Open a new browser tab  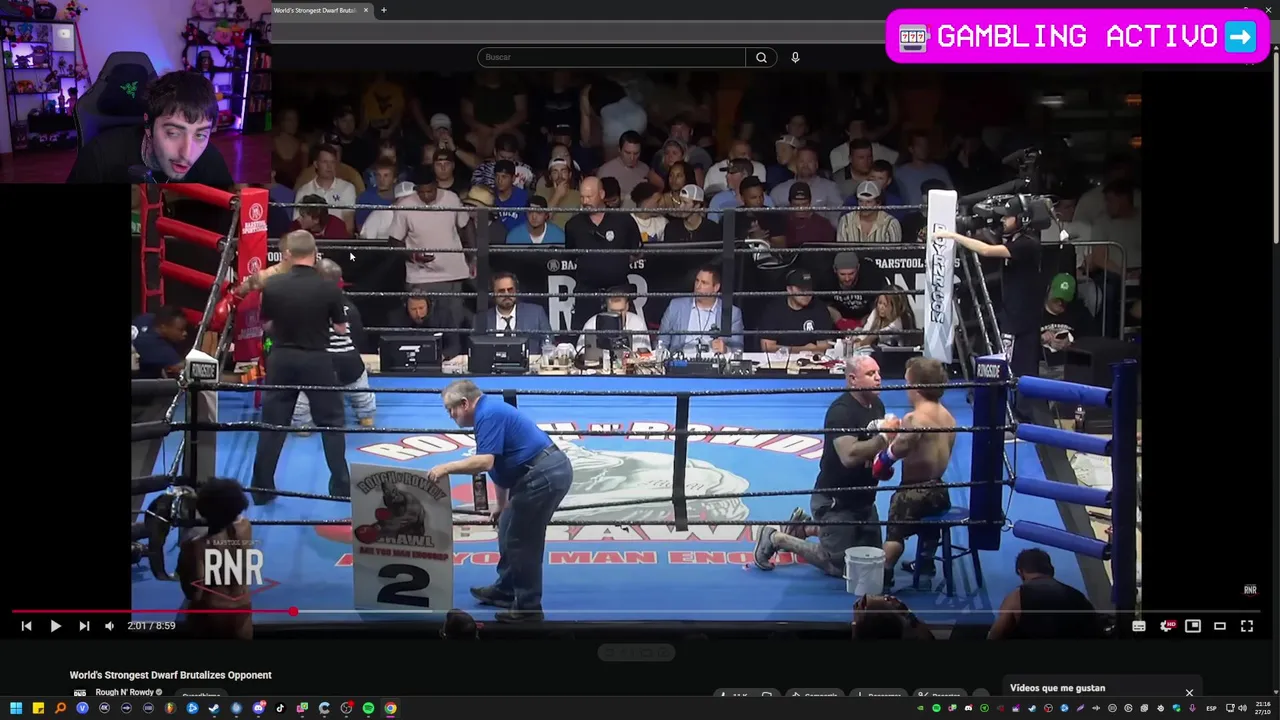(383, 10)
